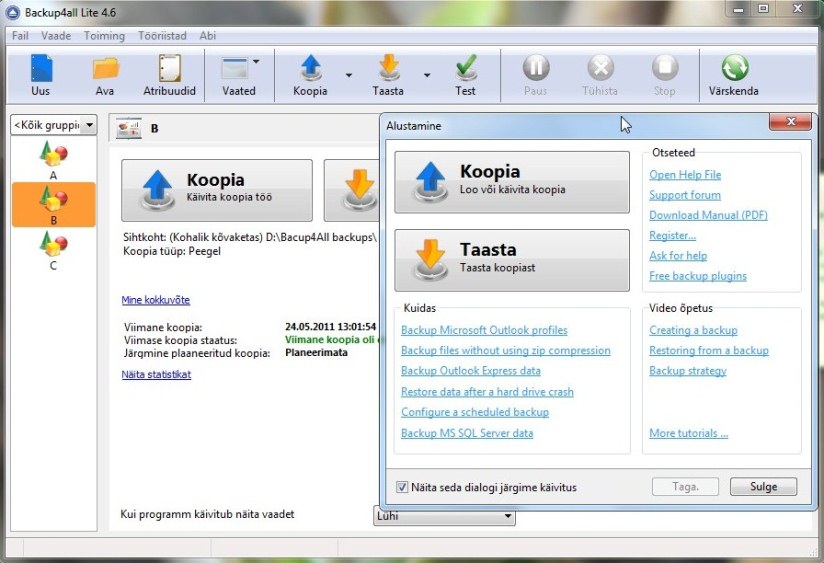Open Free backup plugins link

[698, 276]
